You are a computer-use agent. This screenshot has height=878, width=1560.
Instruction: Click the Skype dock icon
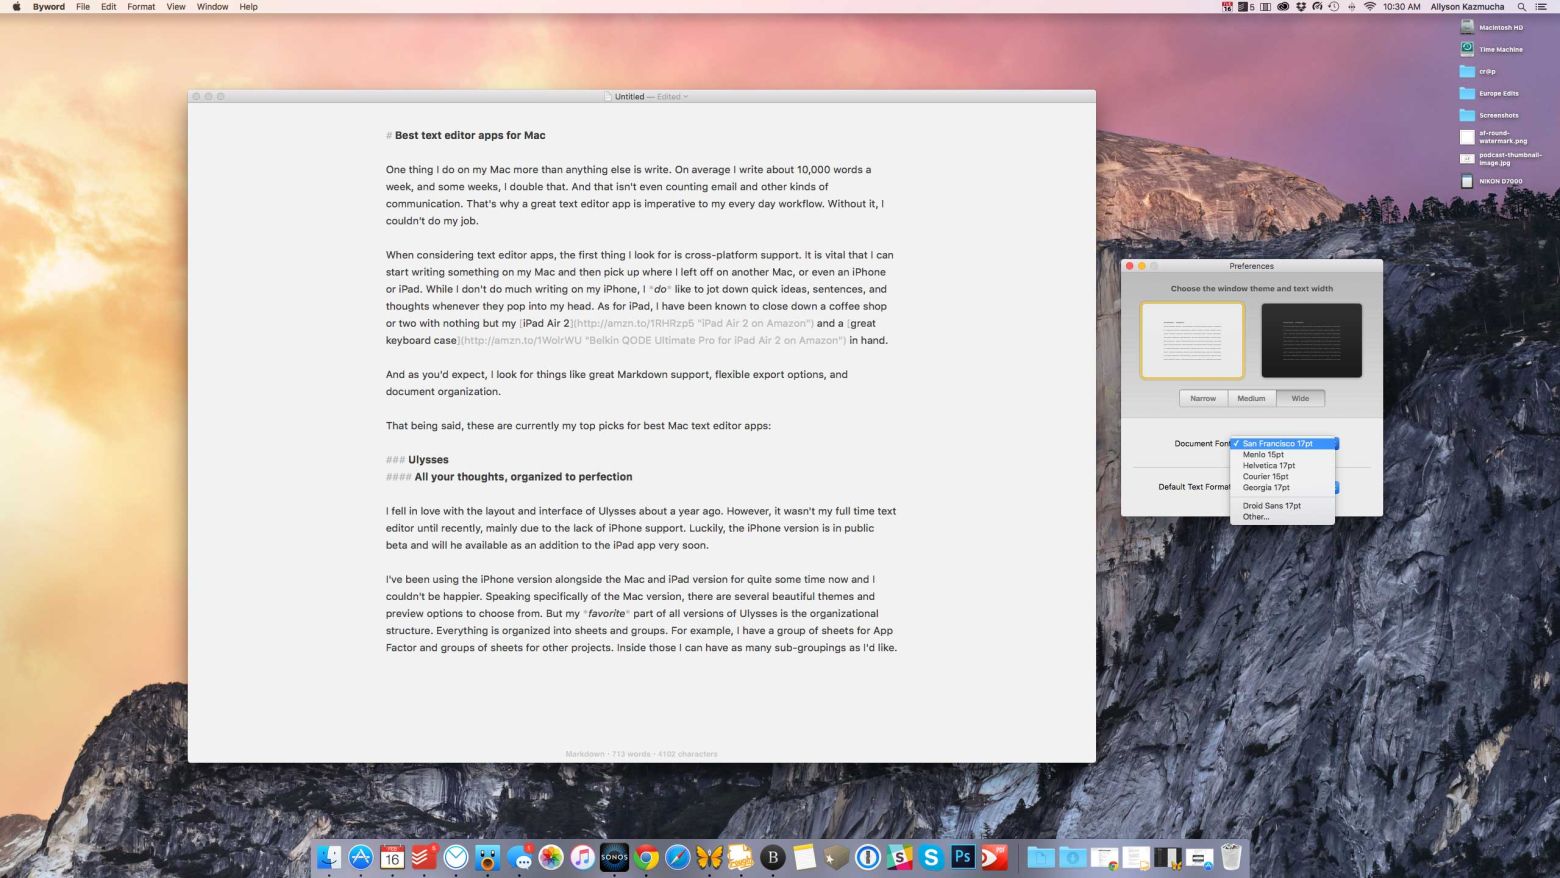point(931,857)
